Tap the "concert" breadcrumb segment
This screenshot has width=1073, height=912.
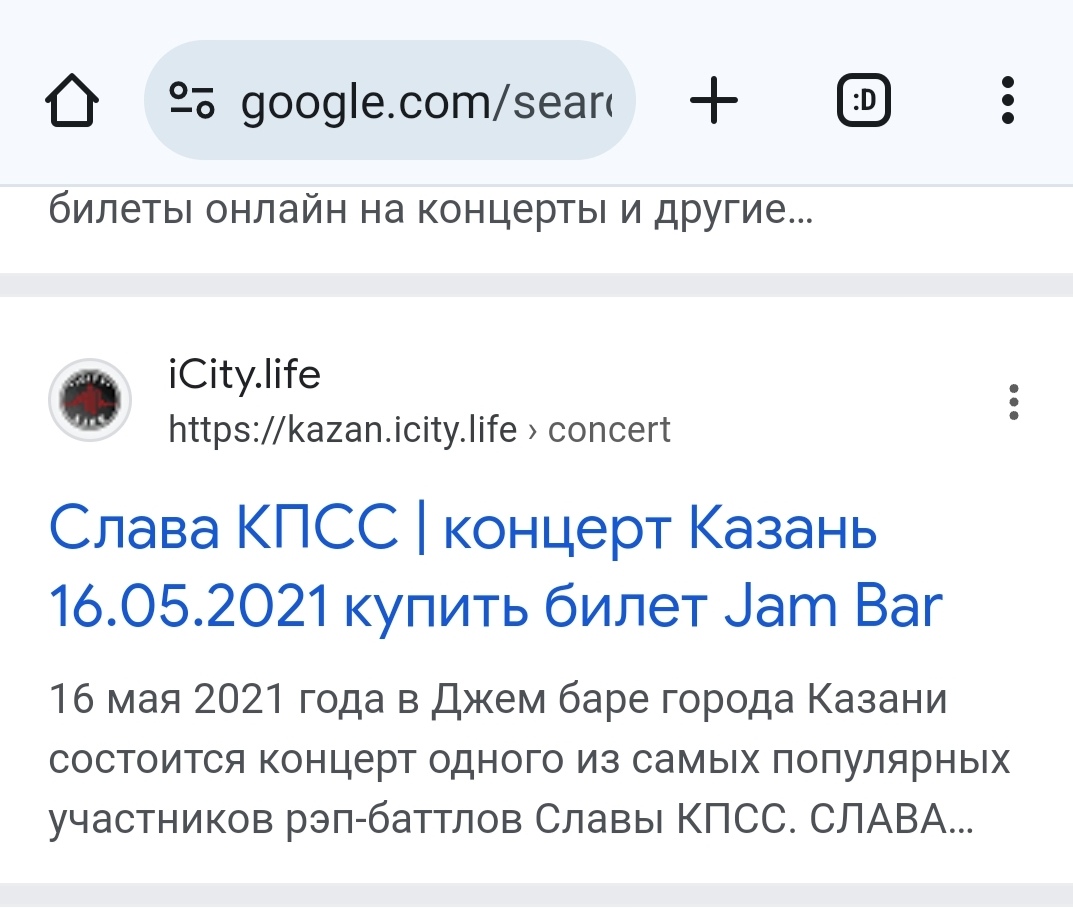609,430
